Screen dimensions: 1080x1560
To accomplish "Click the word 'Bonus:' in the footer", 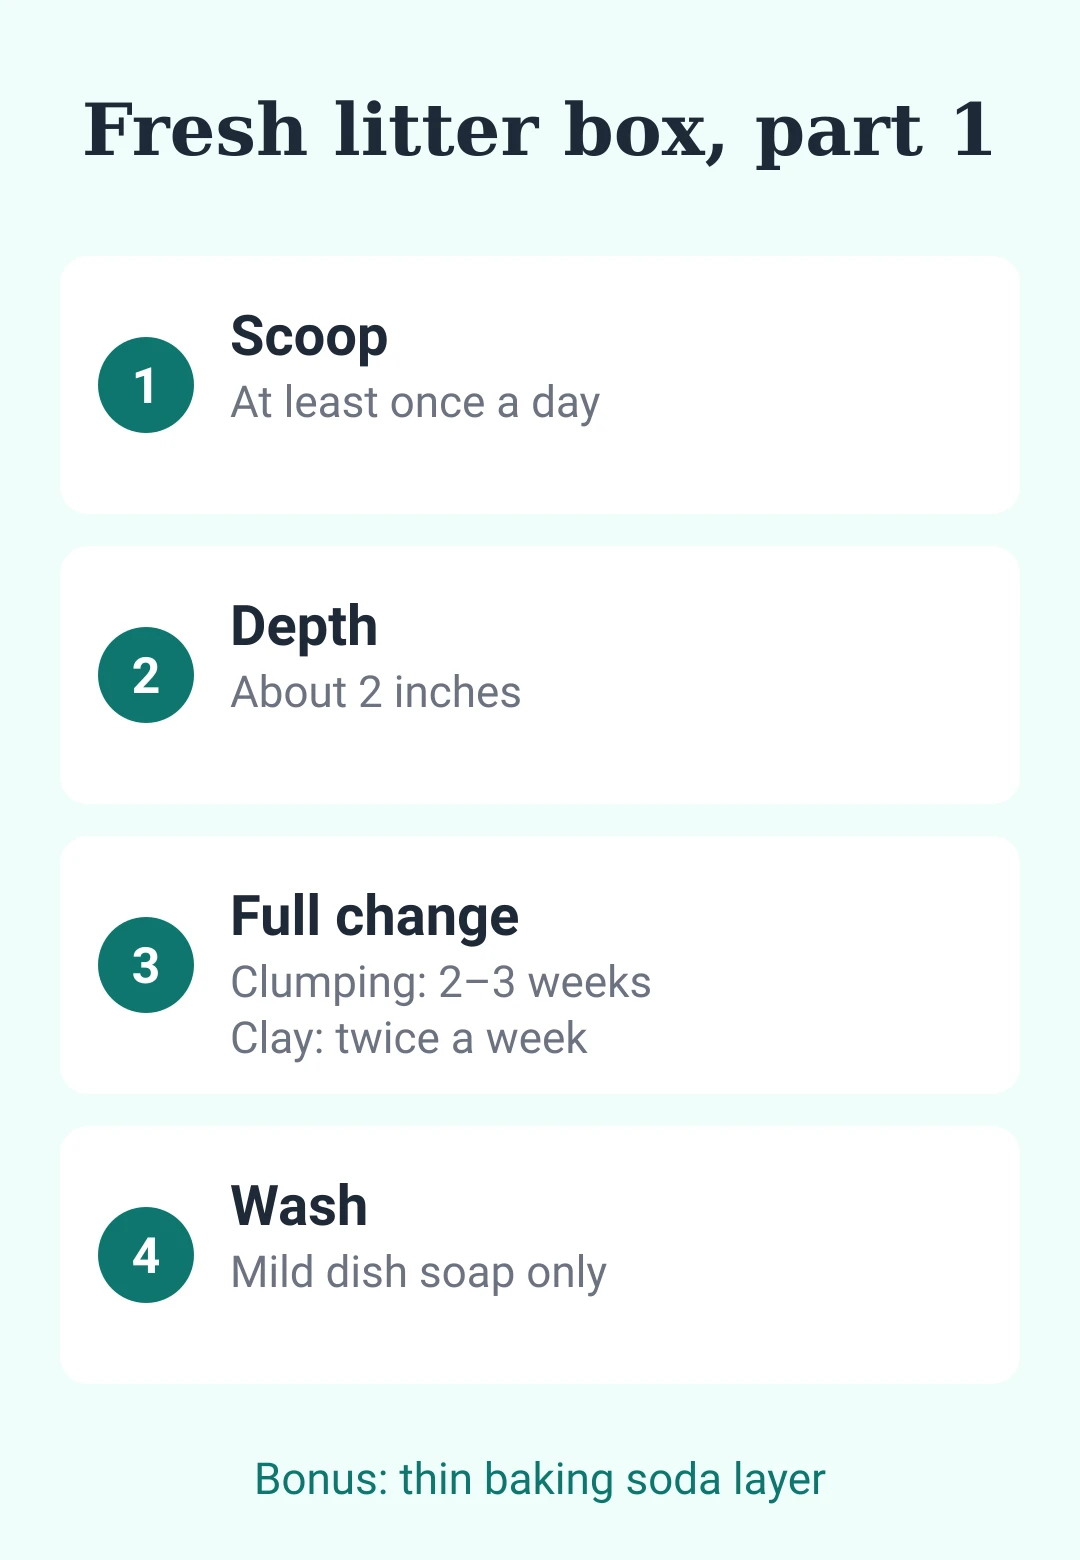I will (321, 1479).
